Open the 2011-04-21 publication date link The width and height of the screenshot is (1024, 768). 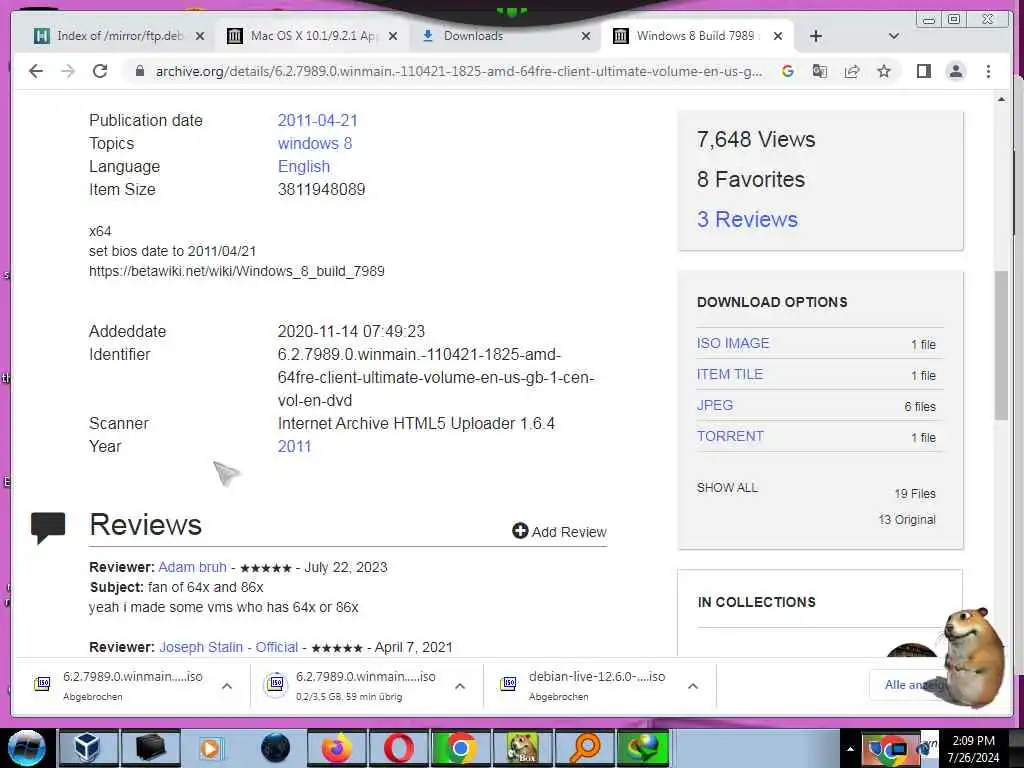coord(317,121)
